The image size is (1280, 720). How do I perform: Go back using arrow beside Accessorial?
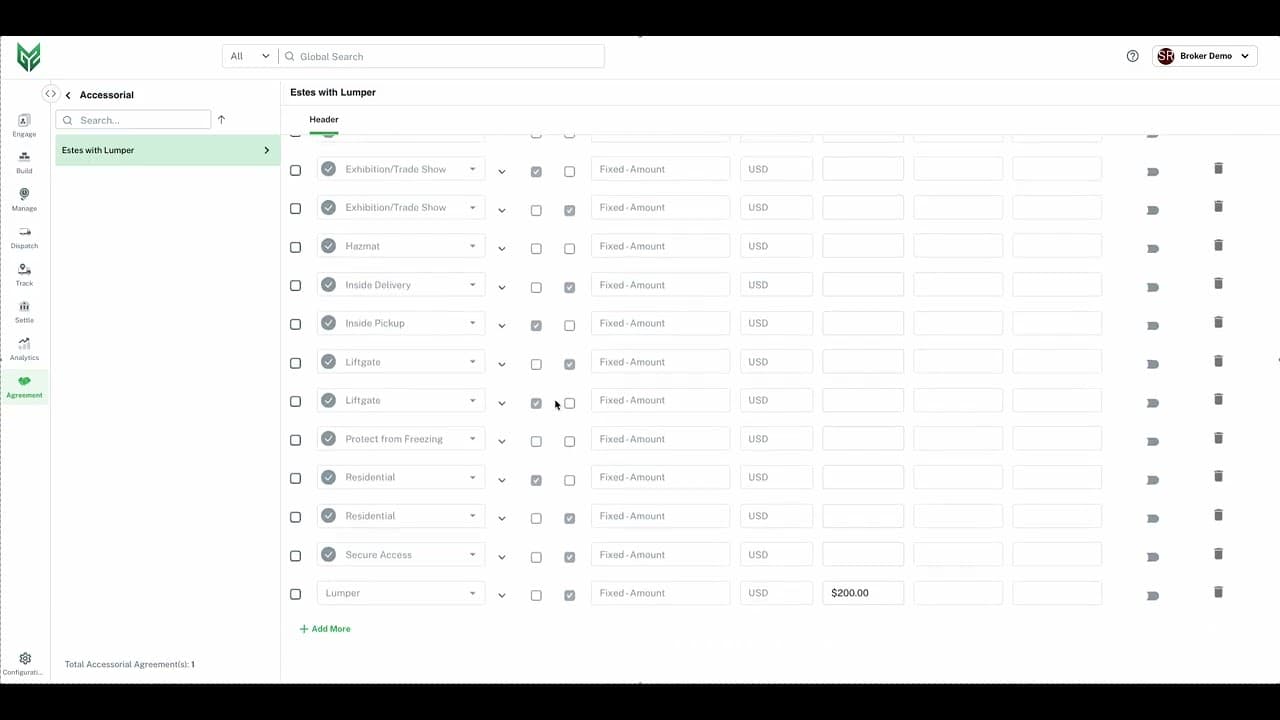click(x=68, y=95)
